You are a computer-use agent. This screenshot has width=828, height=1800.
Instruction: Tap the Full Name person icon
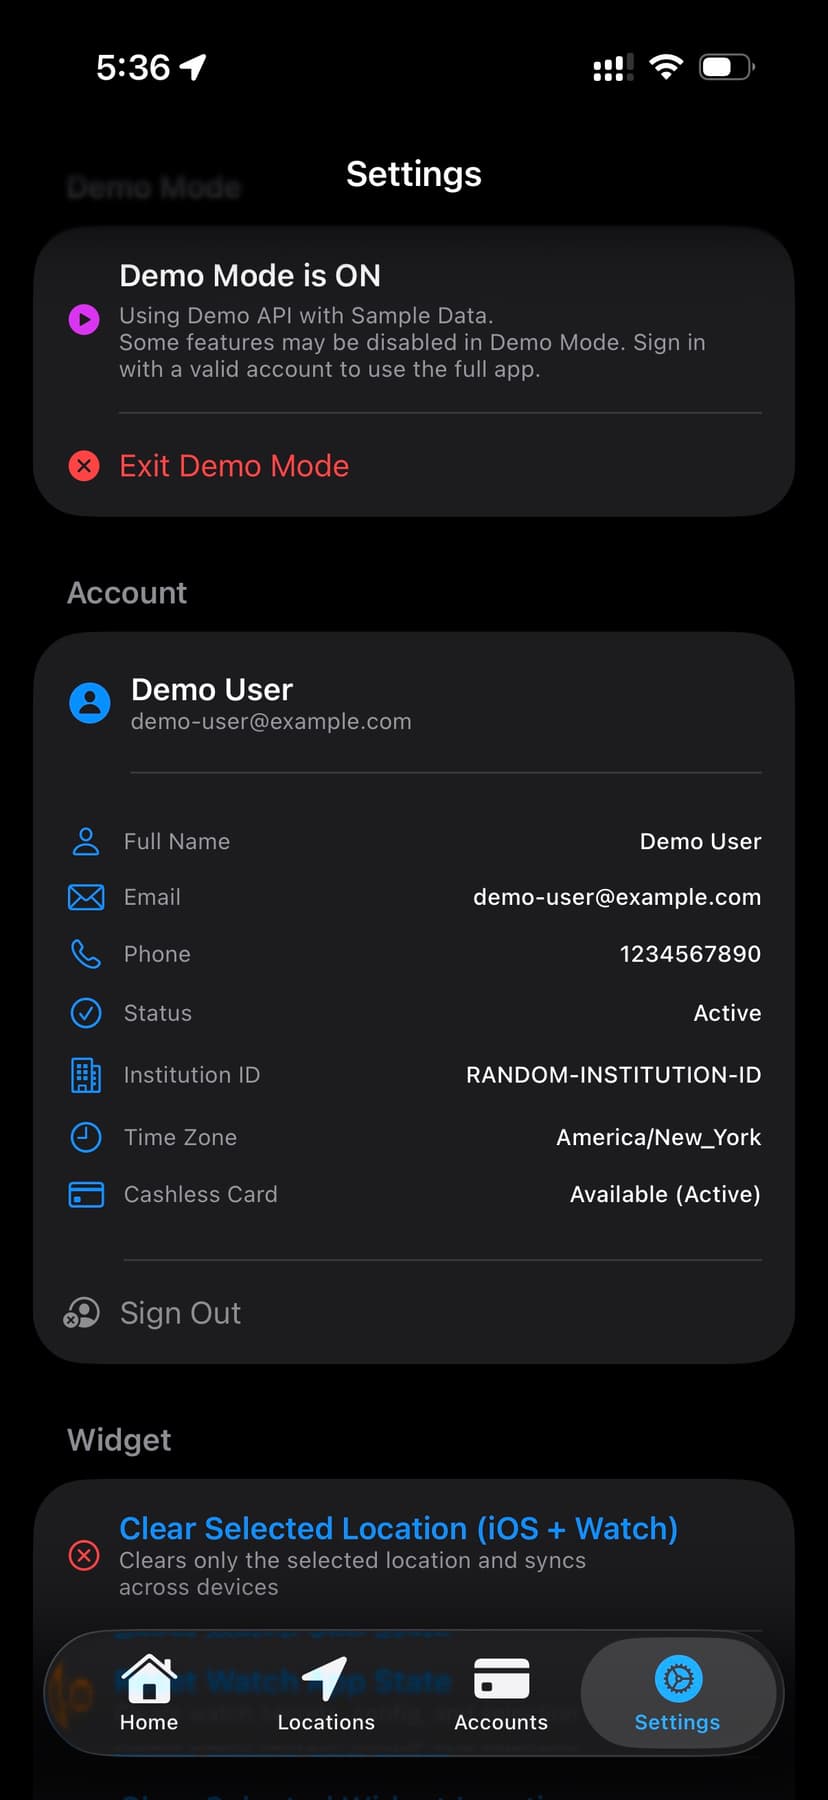click(86, 842)
